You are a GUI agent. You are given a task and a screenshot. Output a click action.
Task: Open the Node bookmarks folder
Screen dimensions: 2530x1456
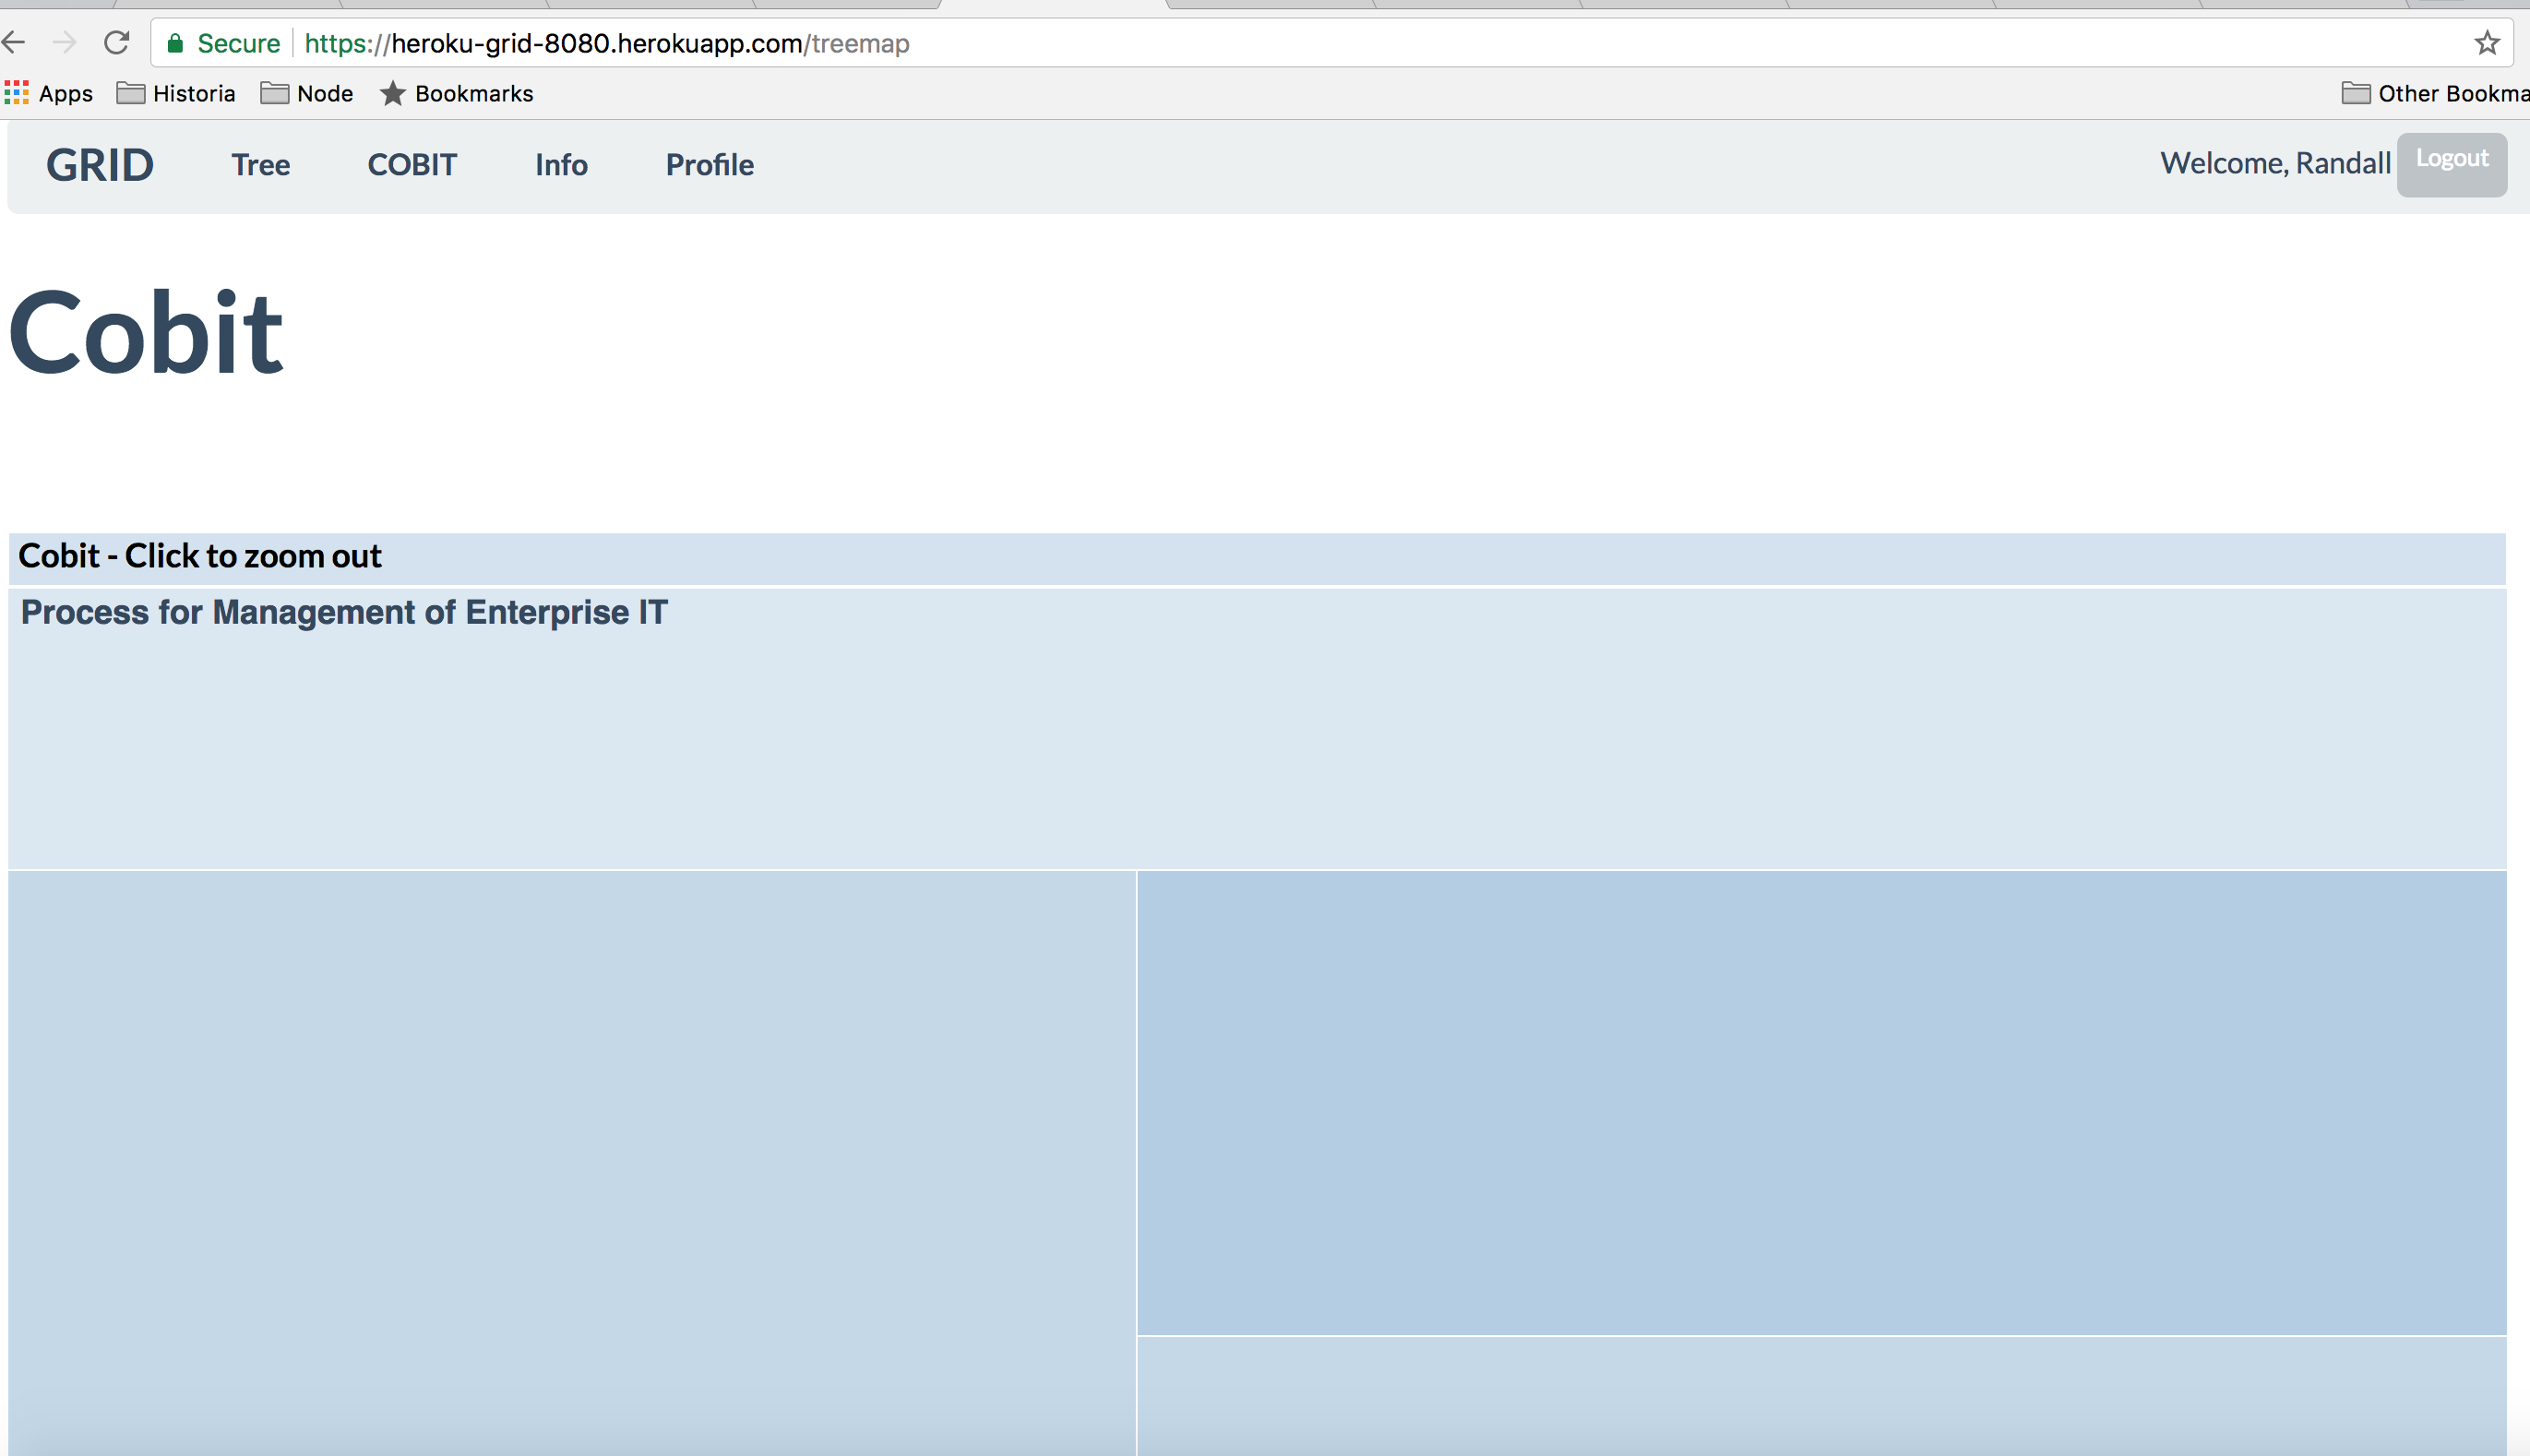click(307, 93)
